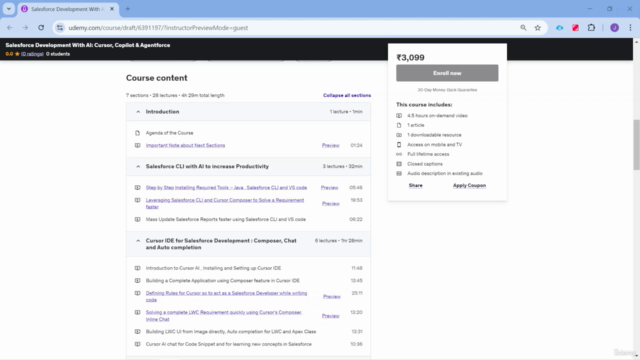
Task: Click the ₹3,099 price text
Action: click(x=411, y=58)
